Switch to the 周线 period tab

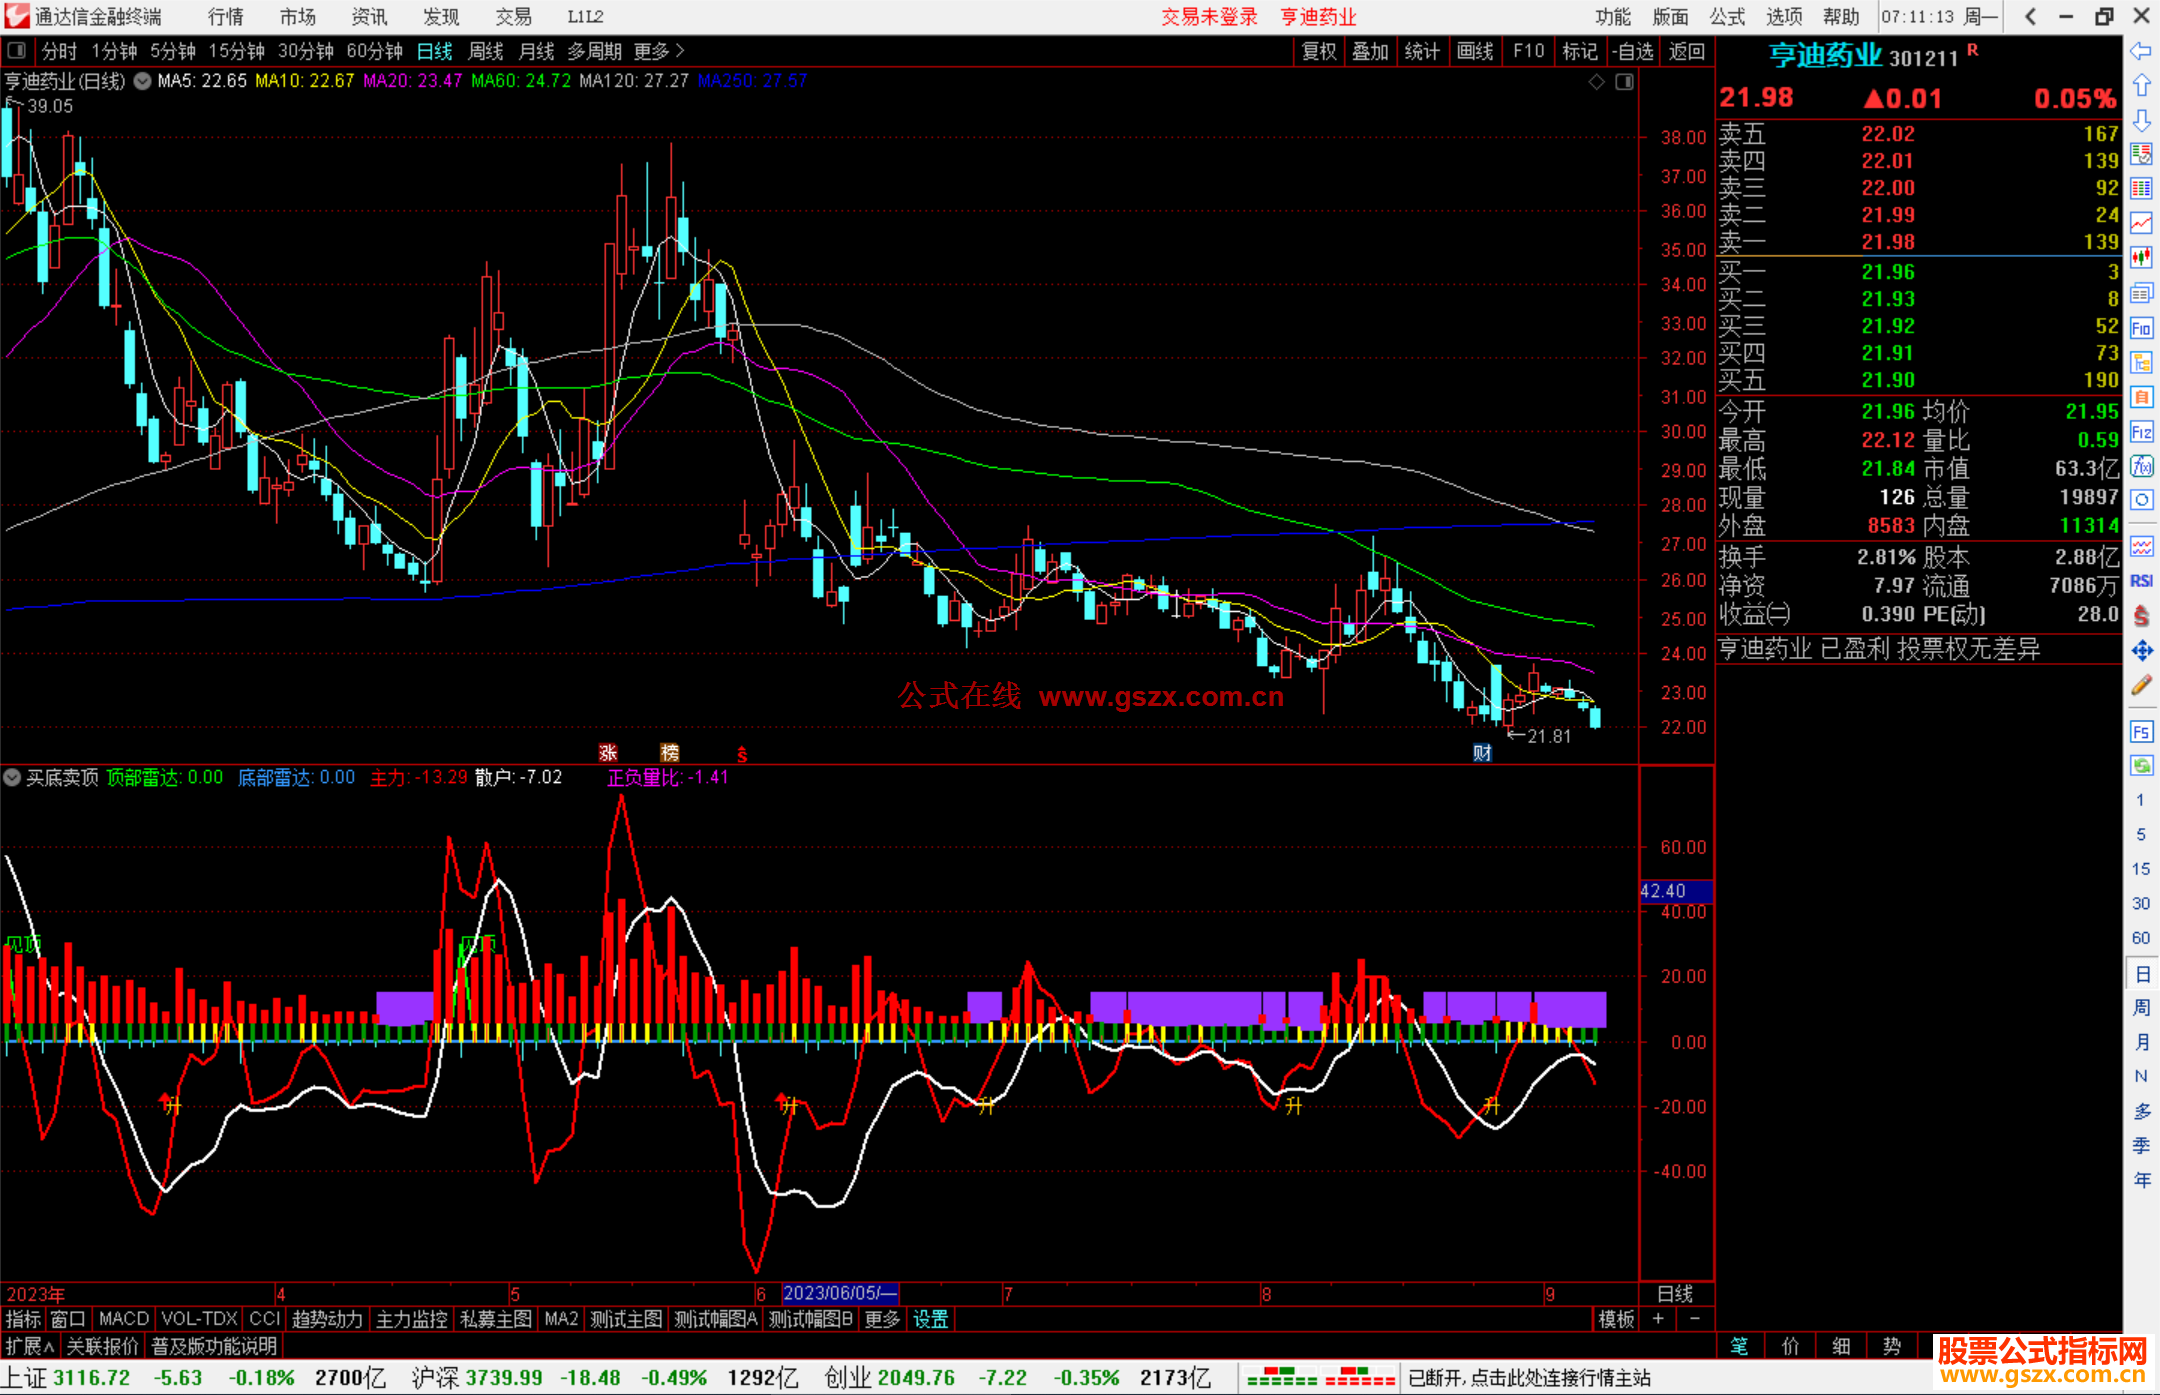(x=485, y=51)
